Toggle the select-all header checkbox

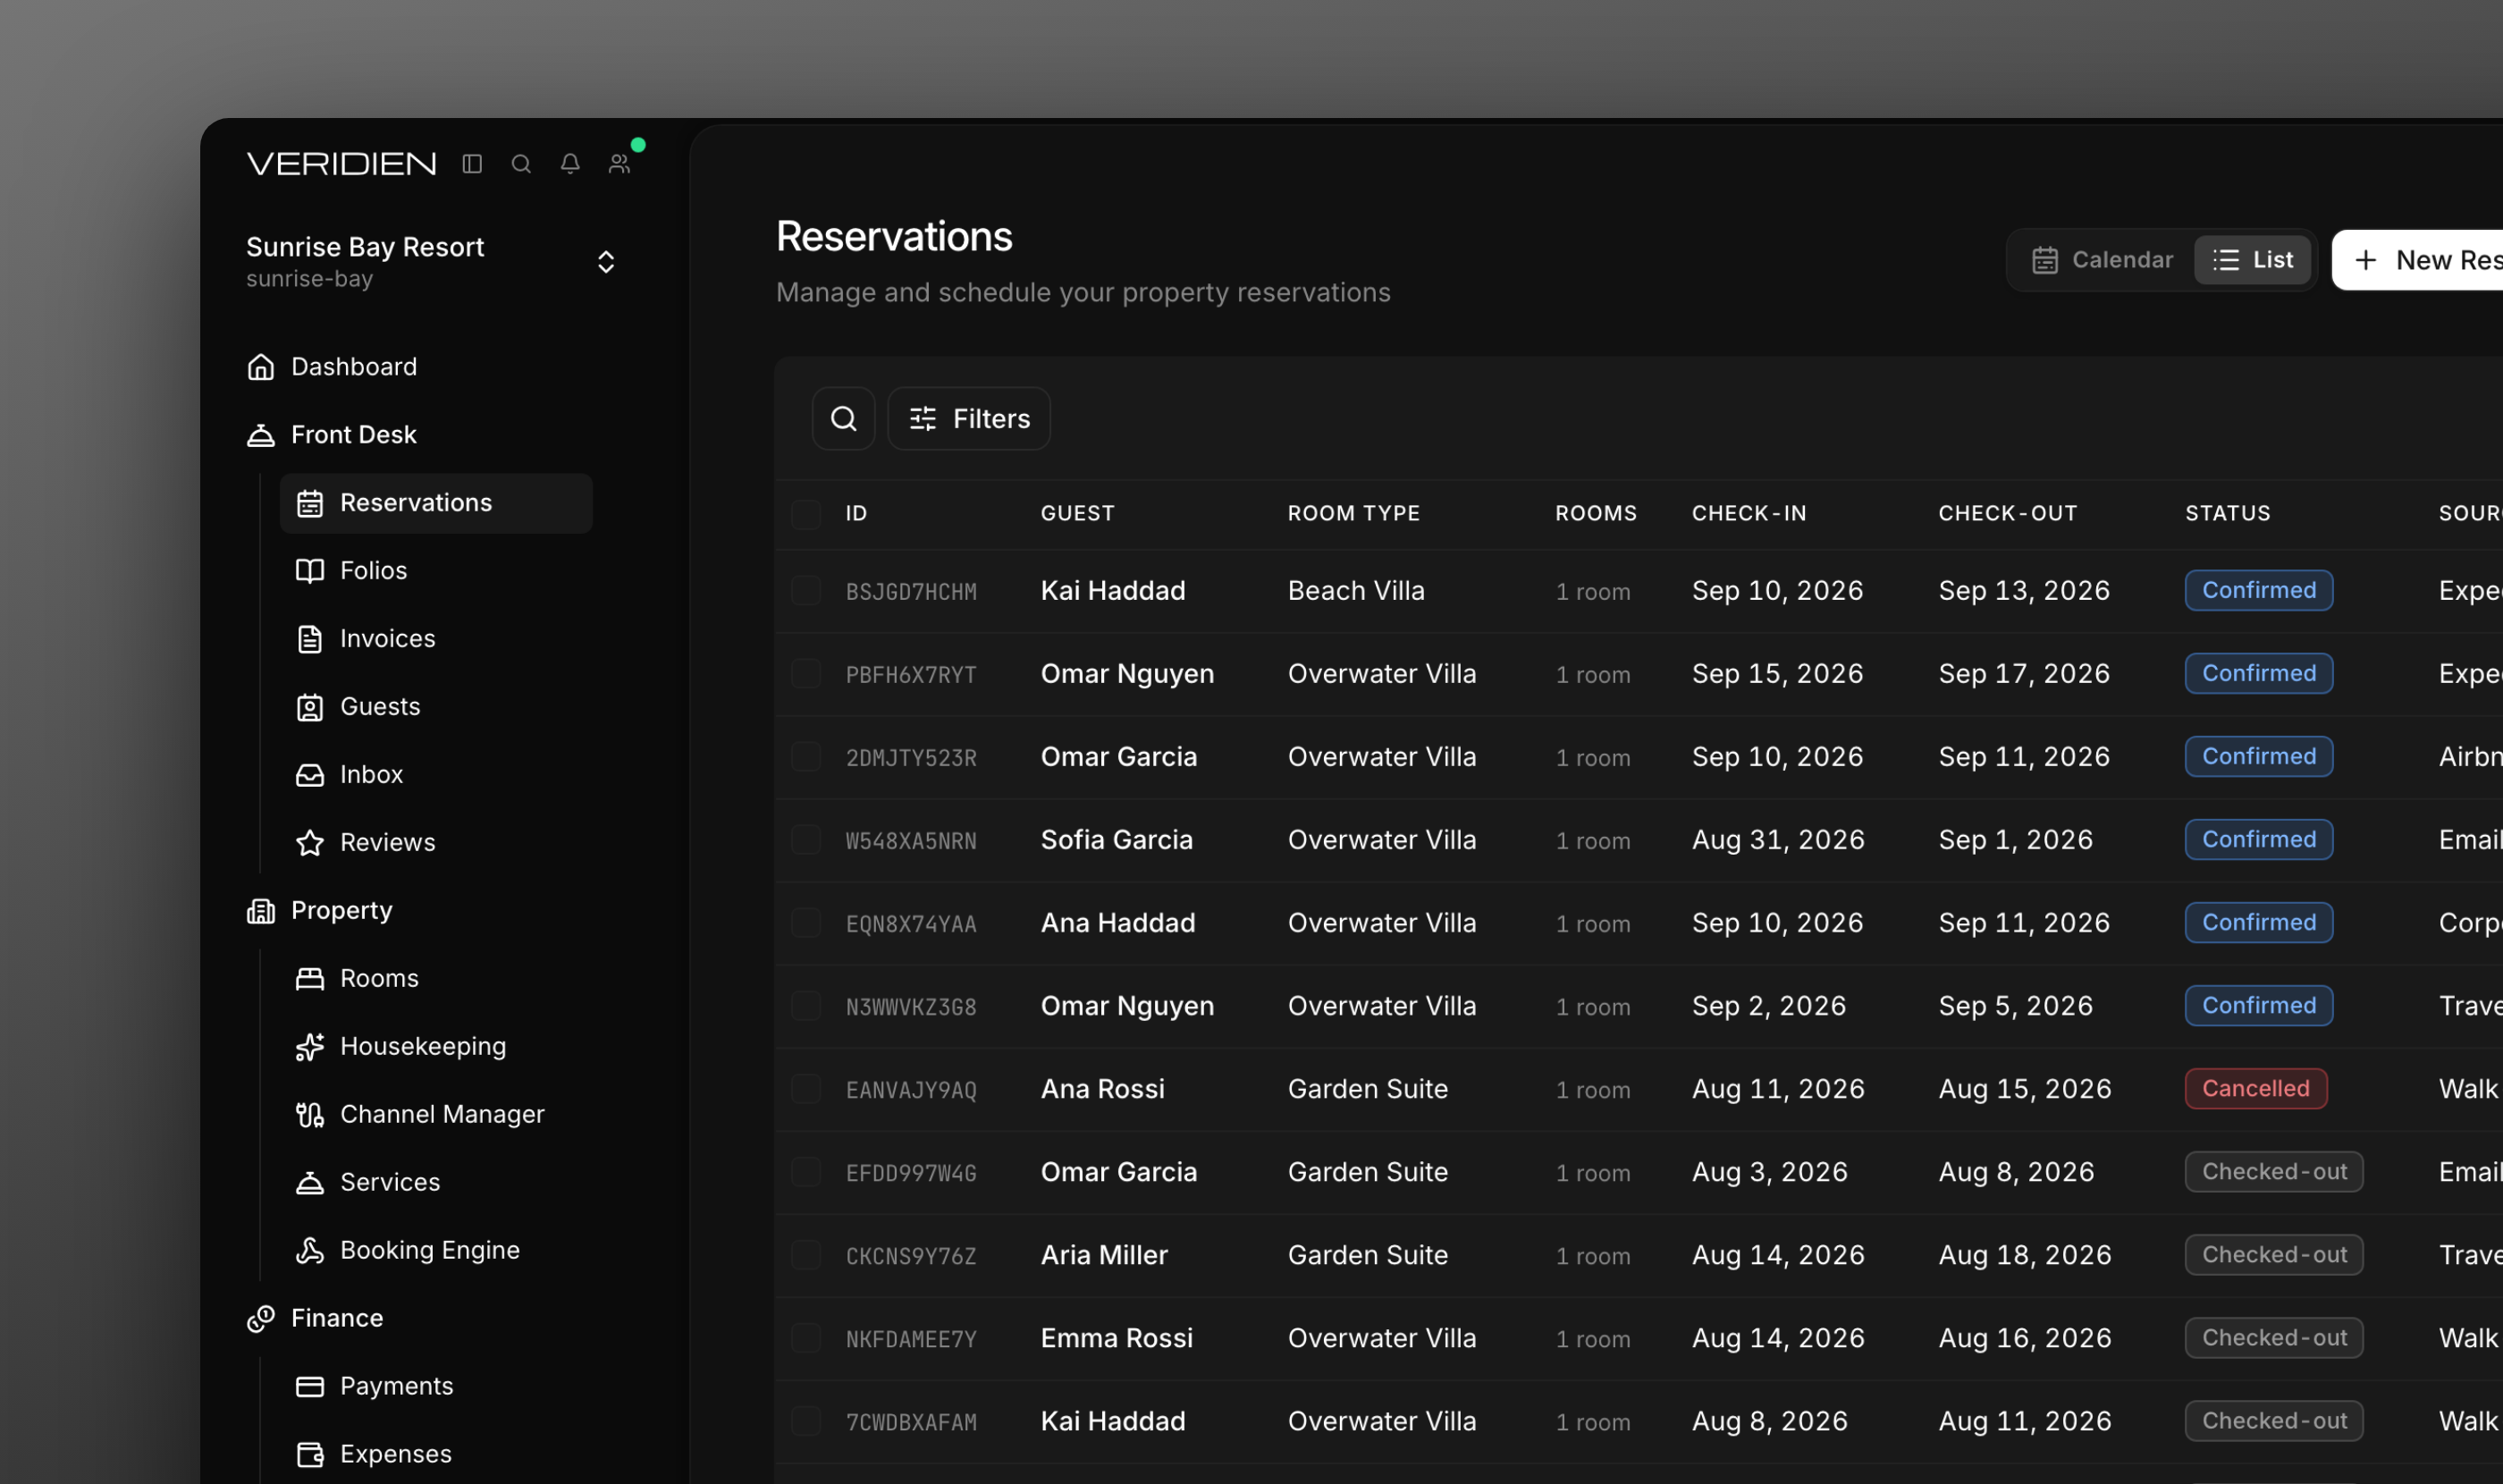click(806, 514)
